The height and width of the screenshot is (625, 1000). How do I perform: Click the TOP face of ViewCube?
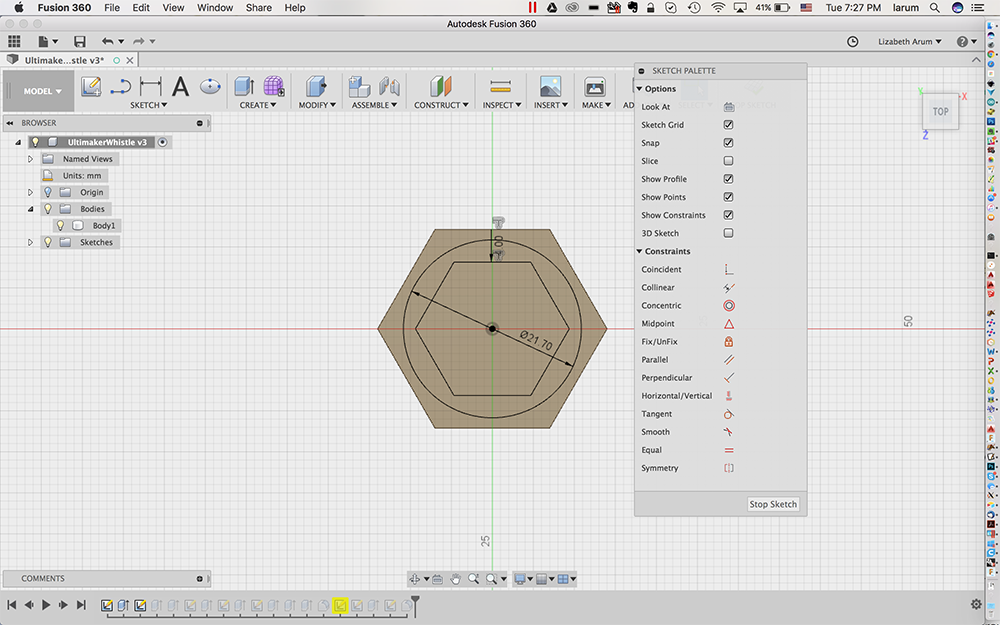[x=941, y=112]
